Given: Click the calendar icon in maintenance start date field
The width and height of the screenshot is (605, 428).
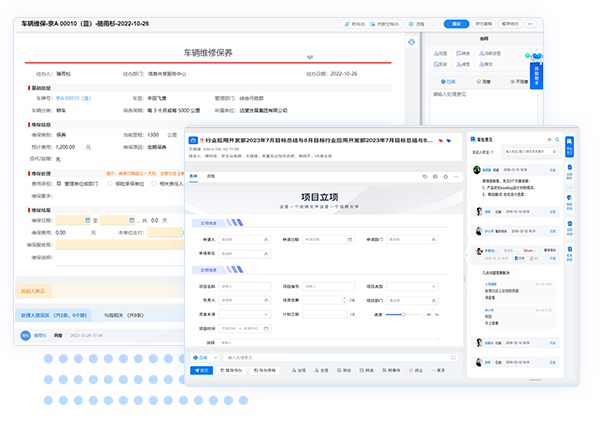Looking at the screenshot, I should [x=87, y=220].
